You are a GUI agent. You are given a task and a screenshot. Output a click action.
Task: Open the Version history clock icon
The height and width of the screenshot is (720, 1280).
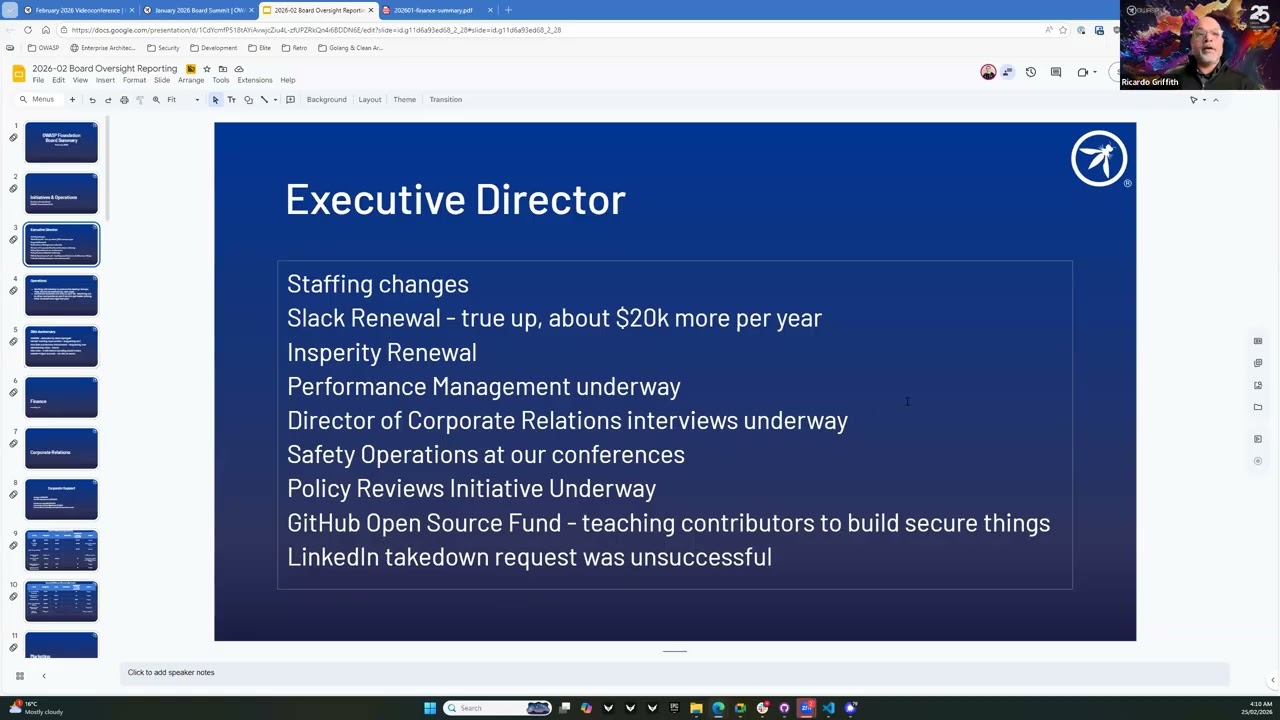[x=1031, y=72]
